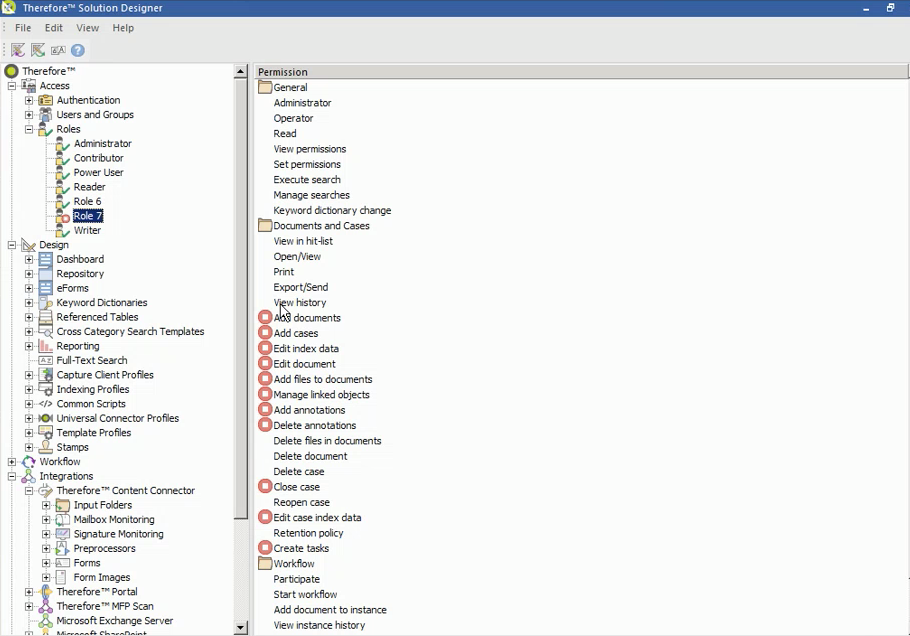Click the Workflow icon in the tree

[x=30, y=461]
